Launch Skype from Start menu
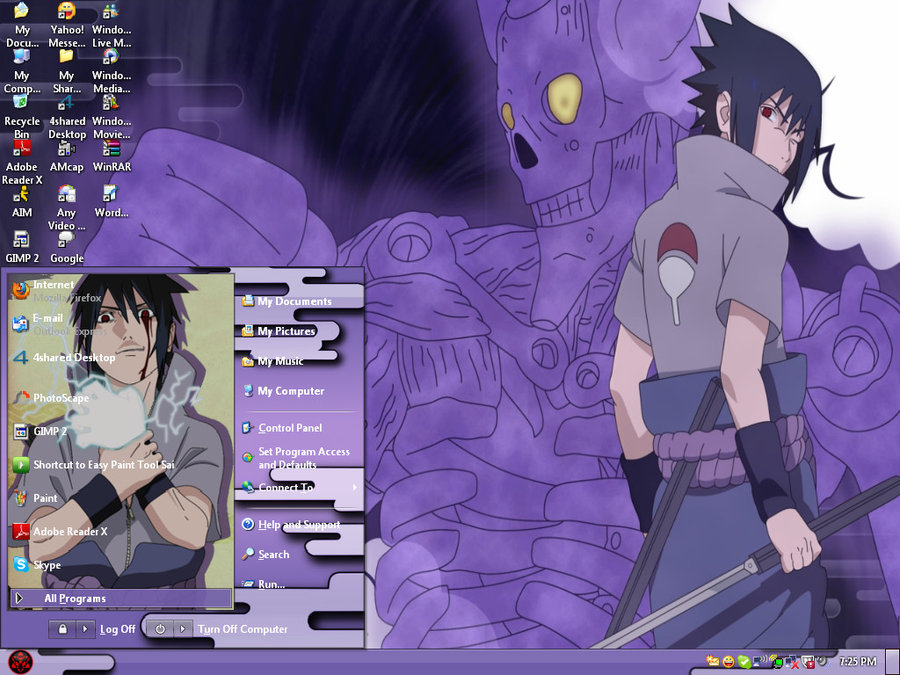900x675 pixels. 37,565
